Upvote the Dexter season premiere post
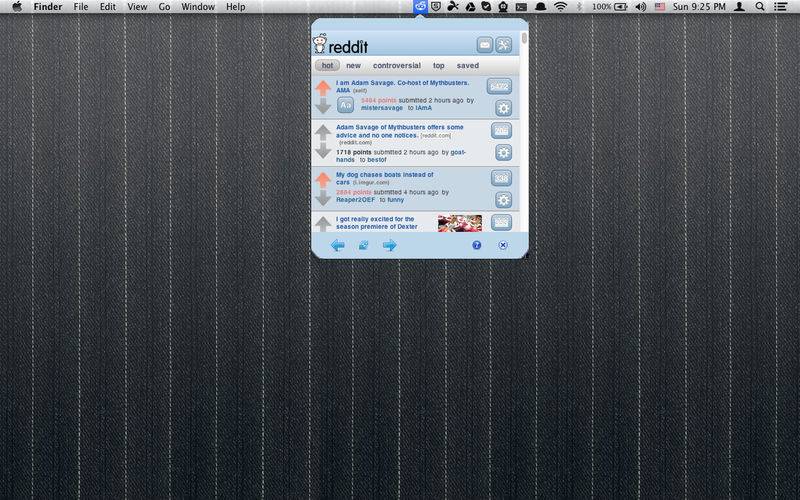 coord(322,223)
